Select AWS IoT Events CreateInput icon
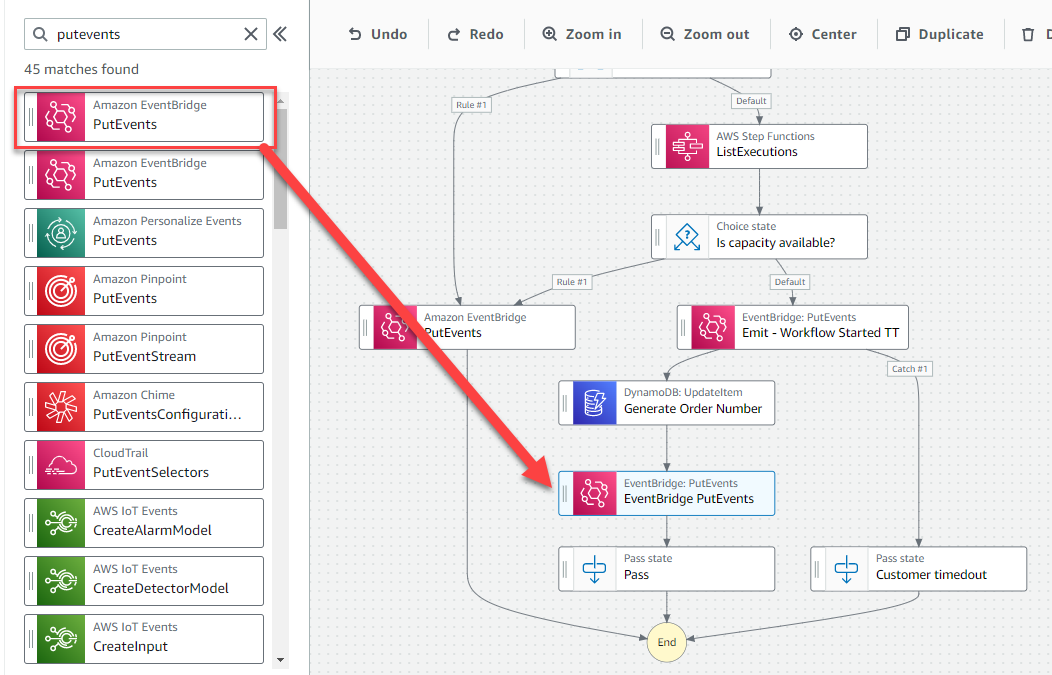Screen dimensions: 1052x675 coord(61,639)
